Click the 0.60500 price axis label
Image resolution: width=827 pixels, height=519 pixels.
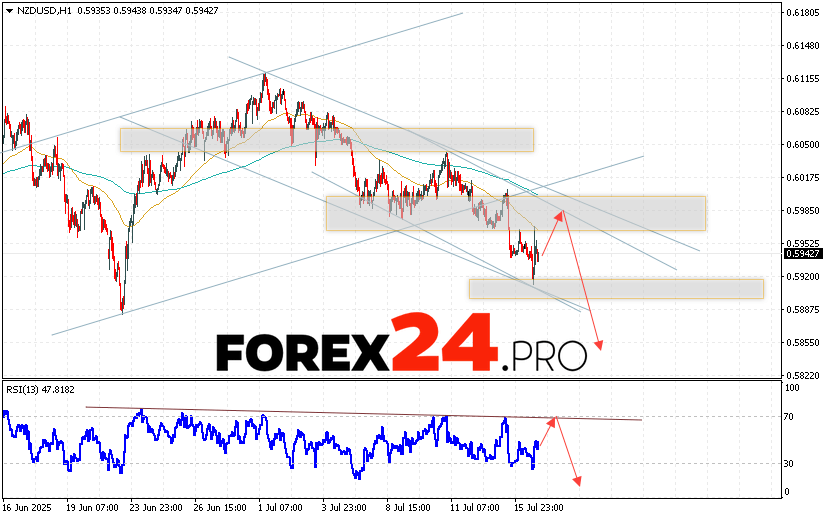click(x=802, y=145)
